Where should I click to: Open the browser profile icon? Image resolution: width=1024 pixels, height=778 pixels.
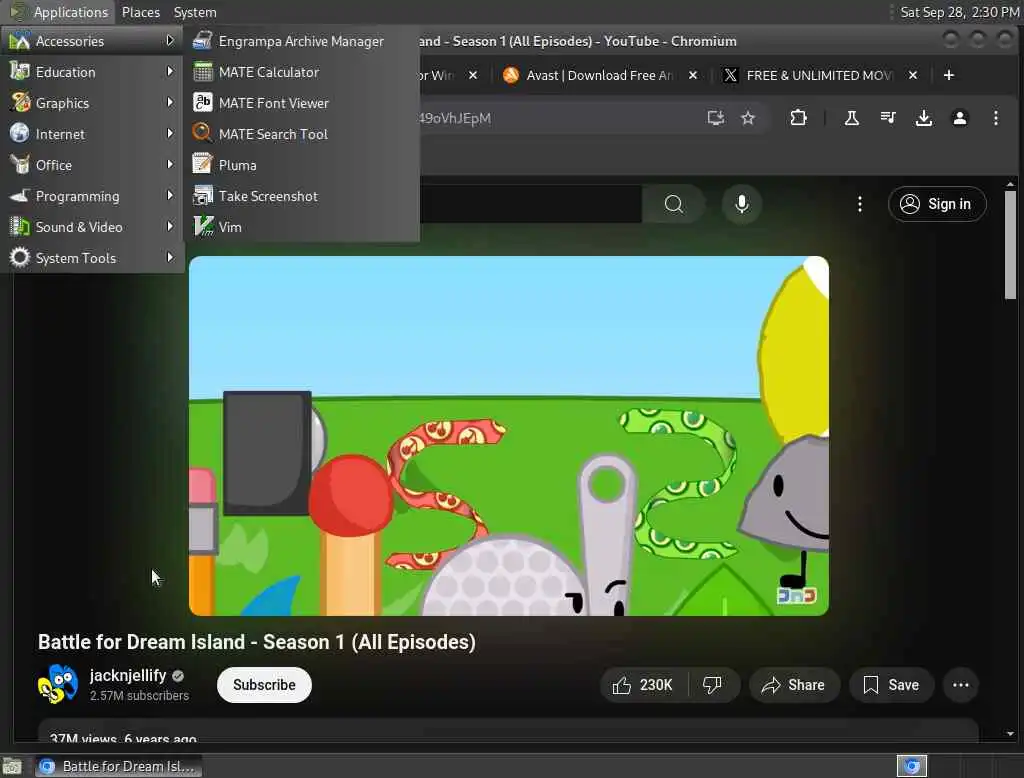(959, 118)
